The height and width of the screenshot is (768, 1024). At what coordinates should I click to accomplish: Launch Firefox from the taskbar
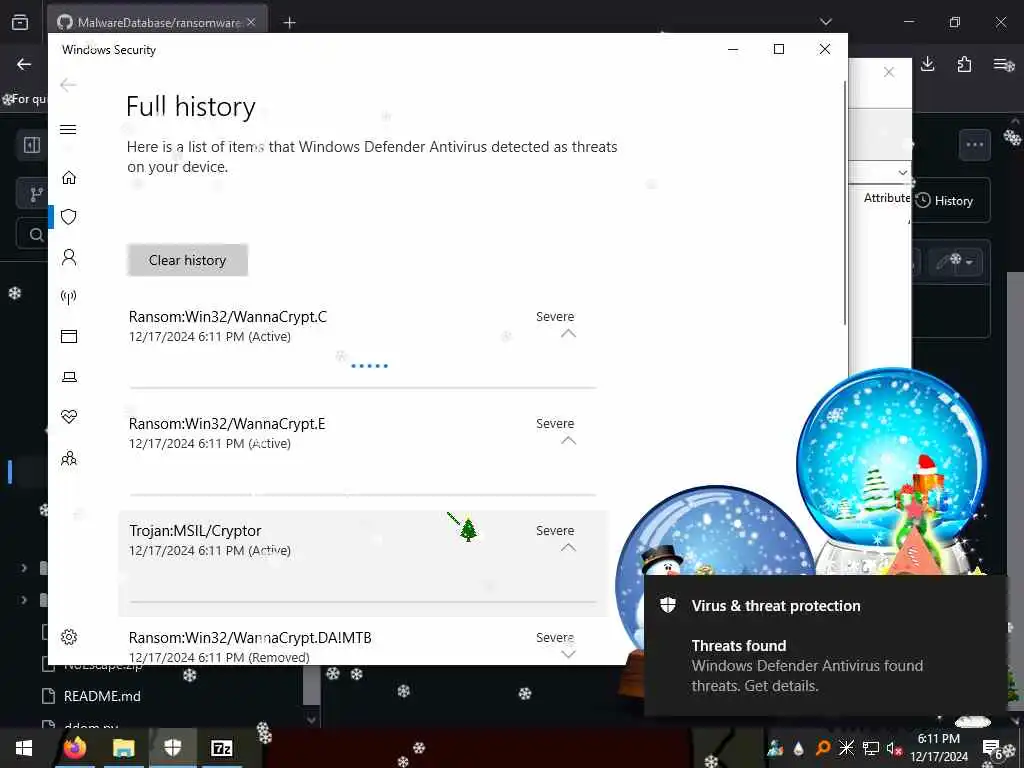click(74, 748)
